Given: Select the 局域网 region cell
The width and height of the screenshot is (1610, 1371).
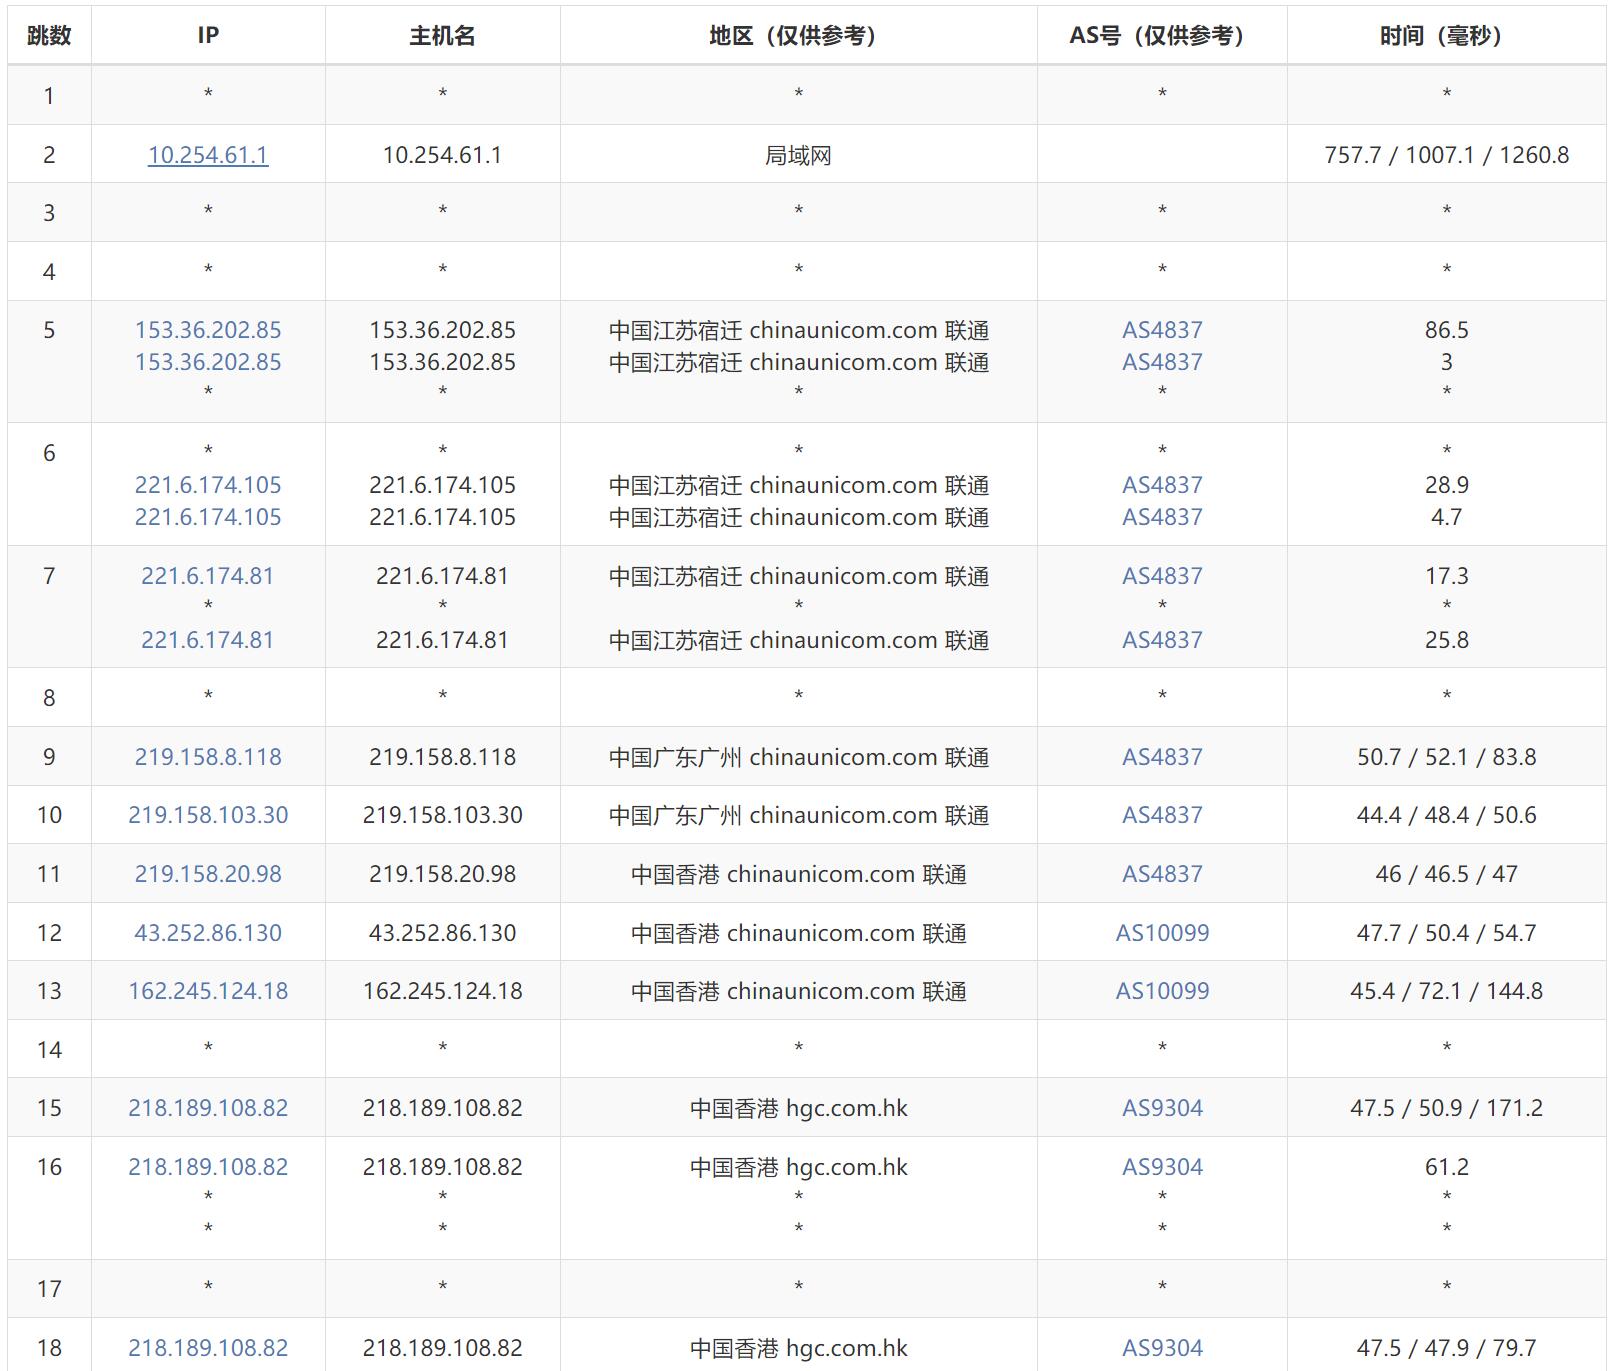Looking at the screenshot, I should (x=798, y=155).
